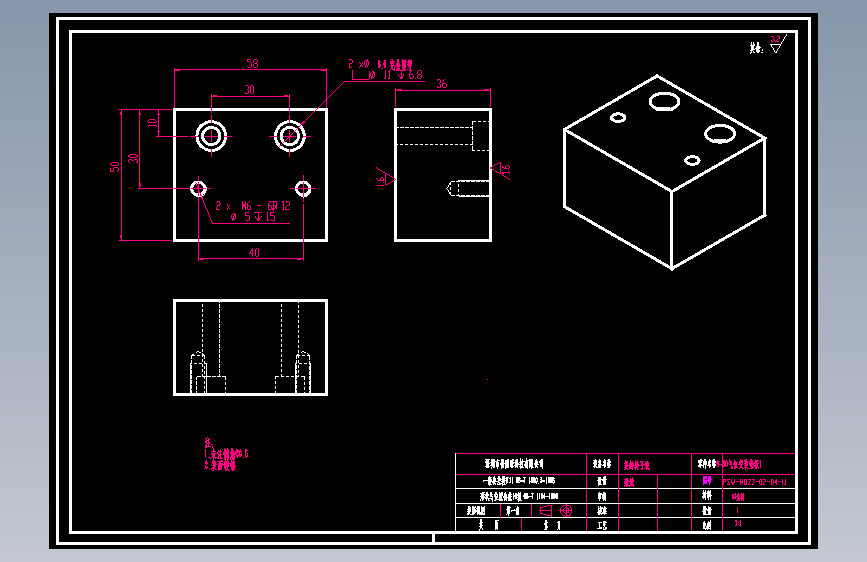Select the left counterbored hole in the front view
Viewport: 867px width, 562px height.
211,136
